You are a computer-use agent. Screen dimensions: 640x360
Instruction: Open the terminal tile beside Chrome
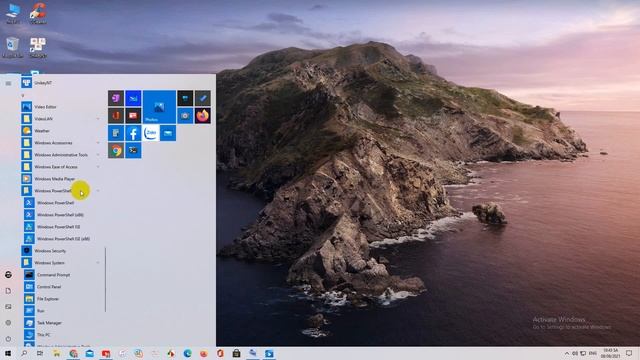[133, 150]
